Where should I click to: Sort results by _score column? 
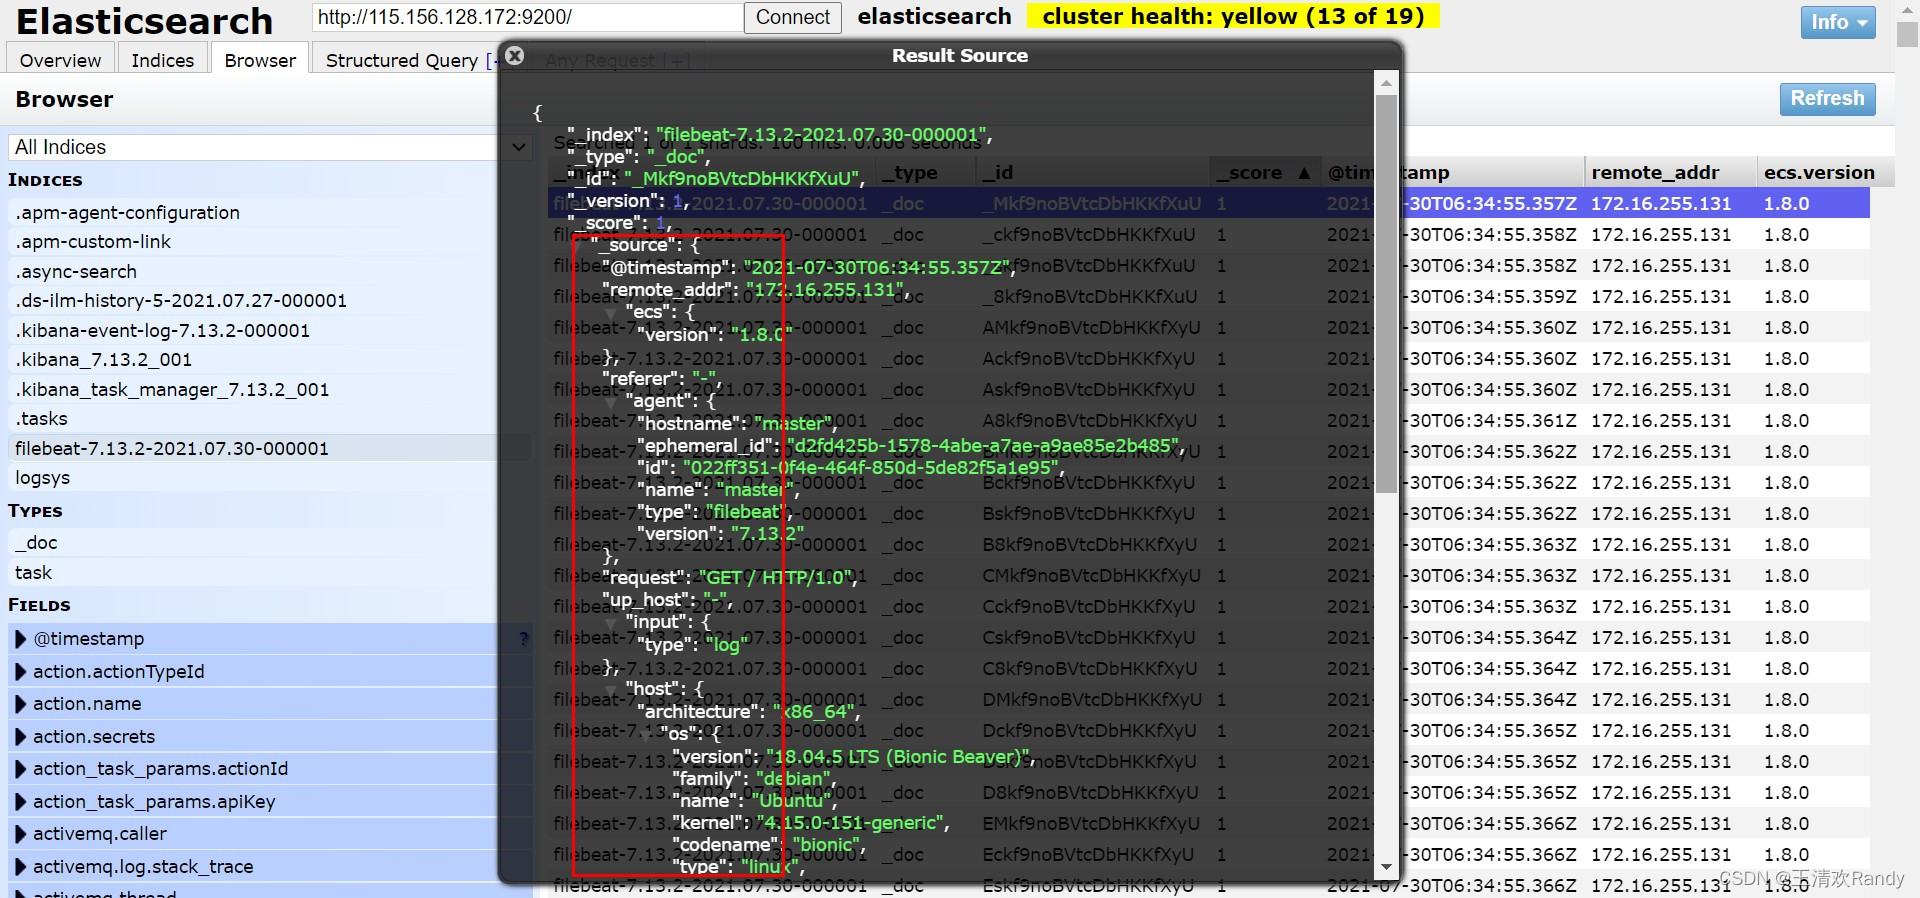pos(1264,172)
